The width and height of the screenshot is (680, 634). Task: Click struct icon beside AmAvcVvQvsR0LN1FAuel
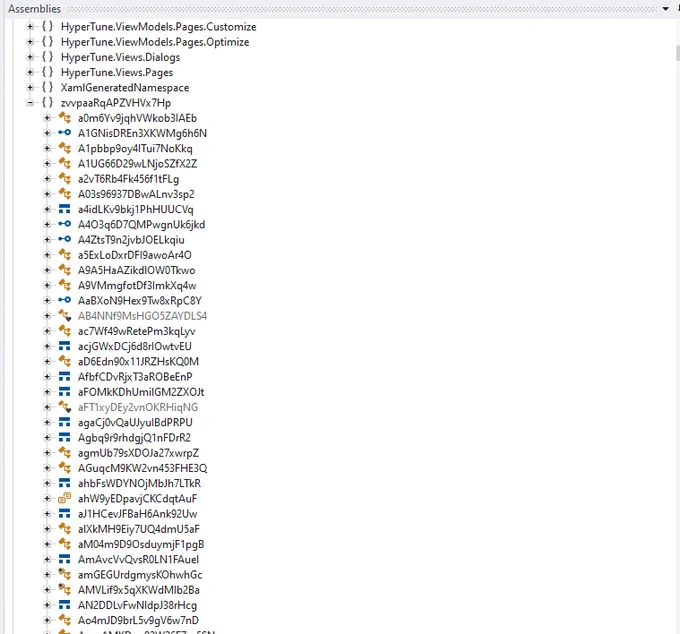click(64, 559)
